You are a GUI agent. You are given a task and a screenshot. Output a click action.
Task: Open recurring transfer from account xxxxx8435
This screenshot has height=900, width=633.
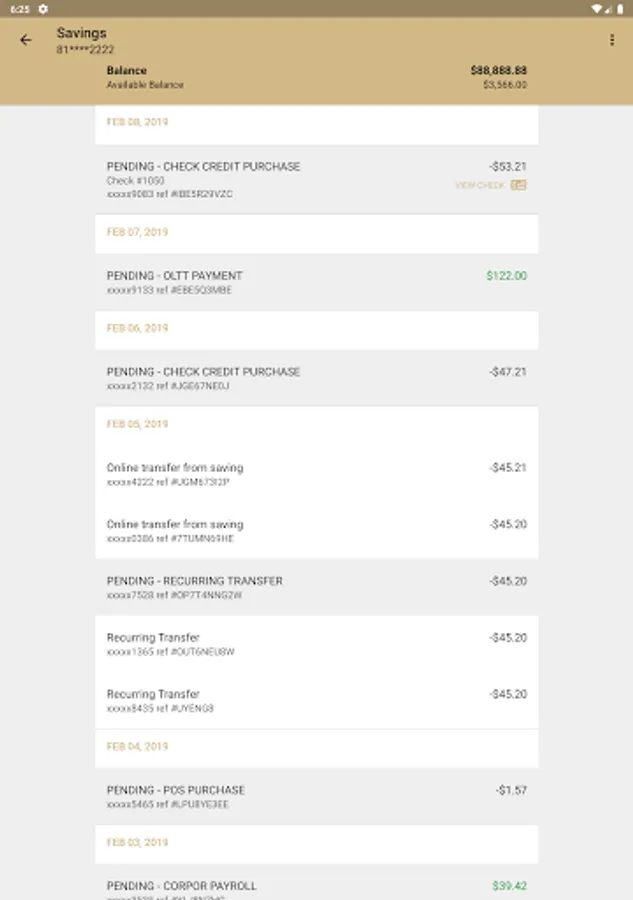pyautogui.click(x=316, y=700)
